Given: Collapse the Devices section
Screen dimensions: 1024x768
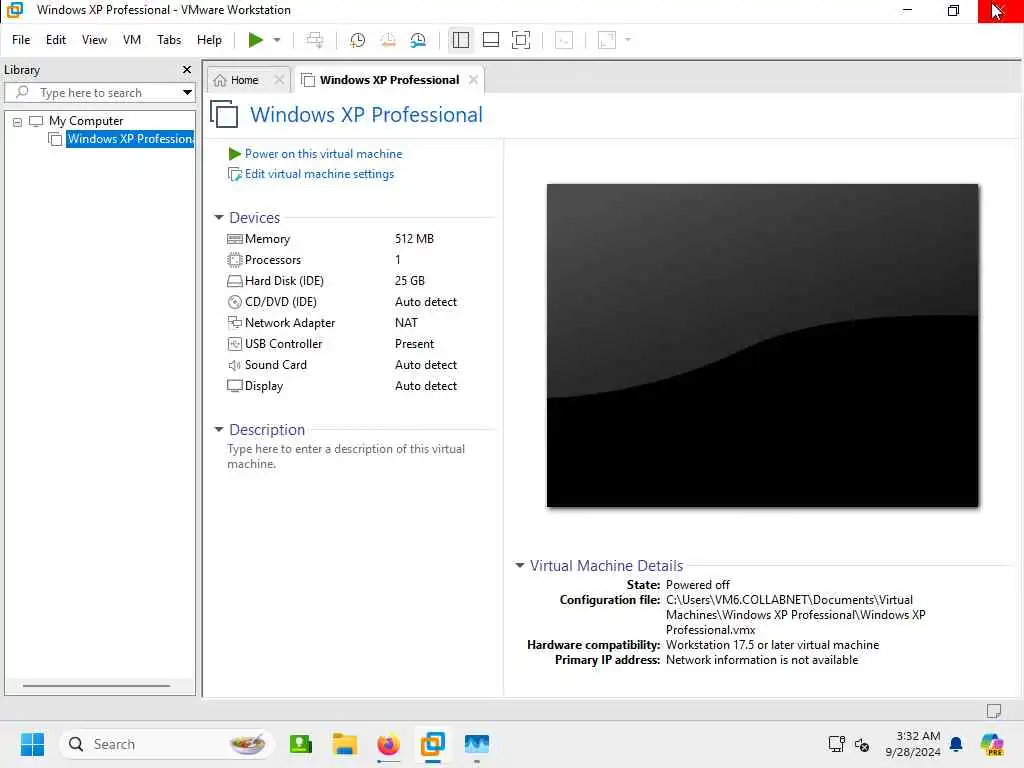Looking at the screenshot, I should 219,217.
